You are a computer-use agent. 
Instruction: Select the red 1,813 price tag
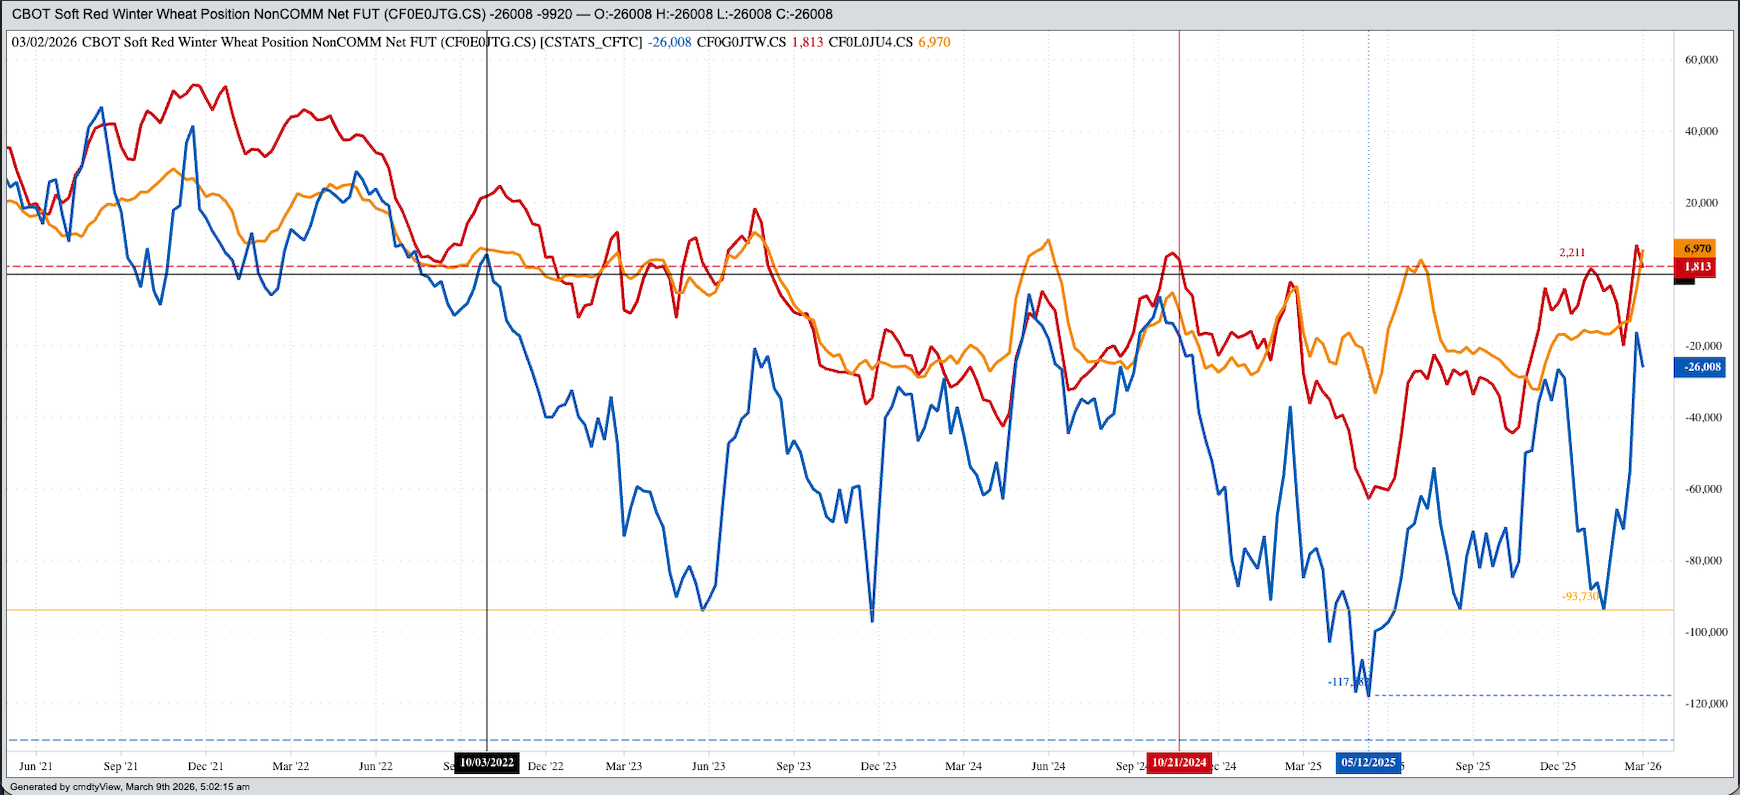(x=1696, y=267)
